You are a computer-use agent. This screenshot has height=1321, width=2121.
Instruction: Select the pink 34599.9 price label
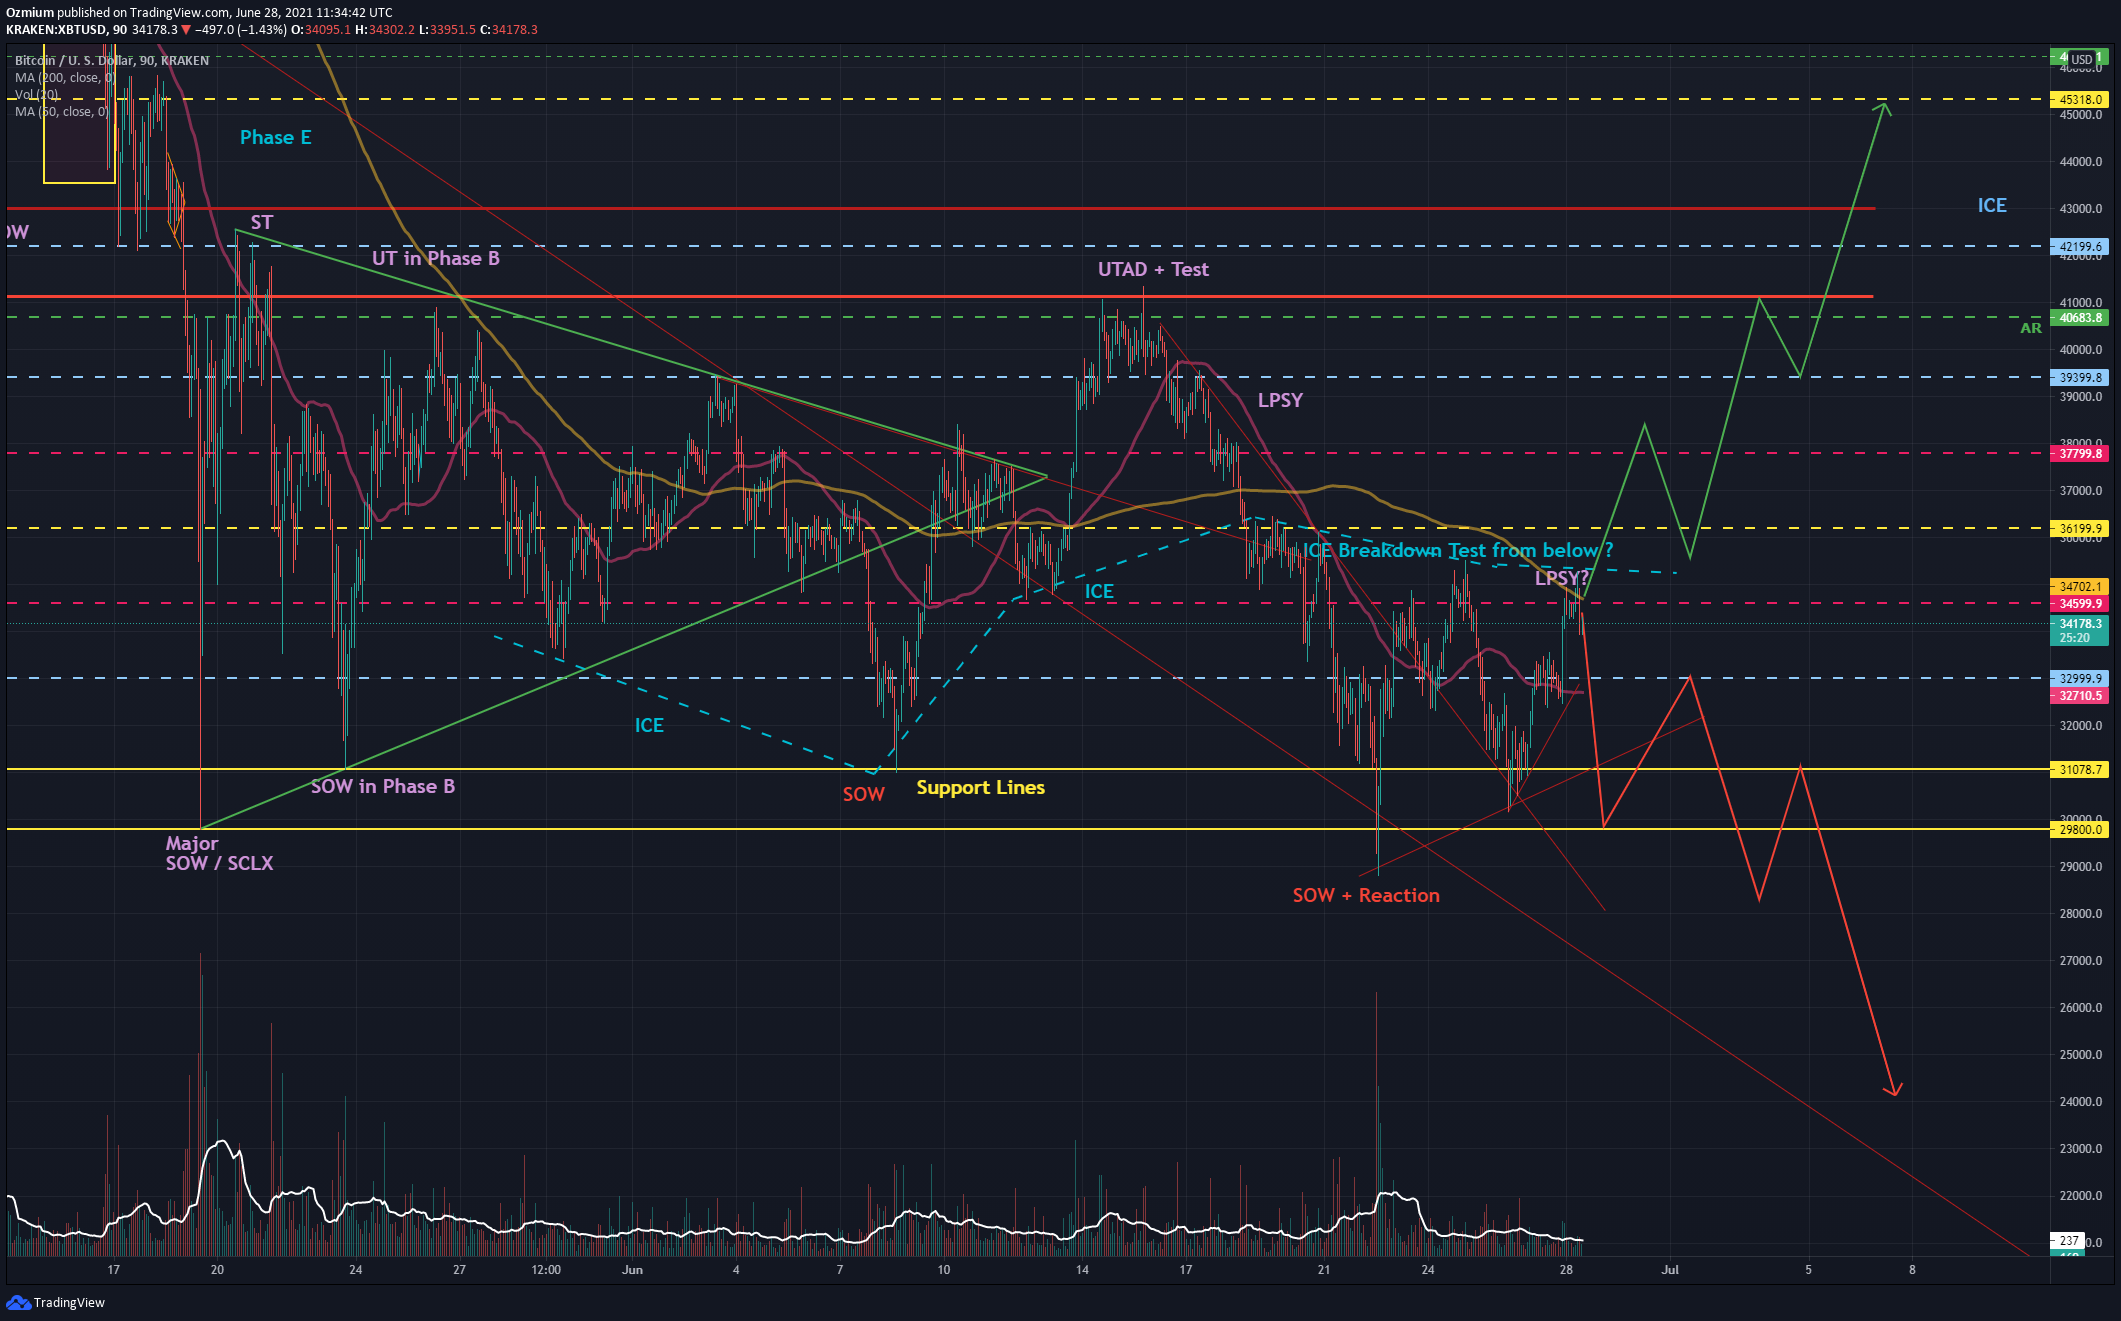click(2079, 603)
